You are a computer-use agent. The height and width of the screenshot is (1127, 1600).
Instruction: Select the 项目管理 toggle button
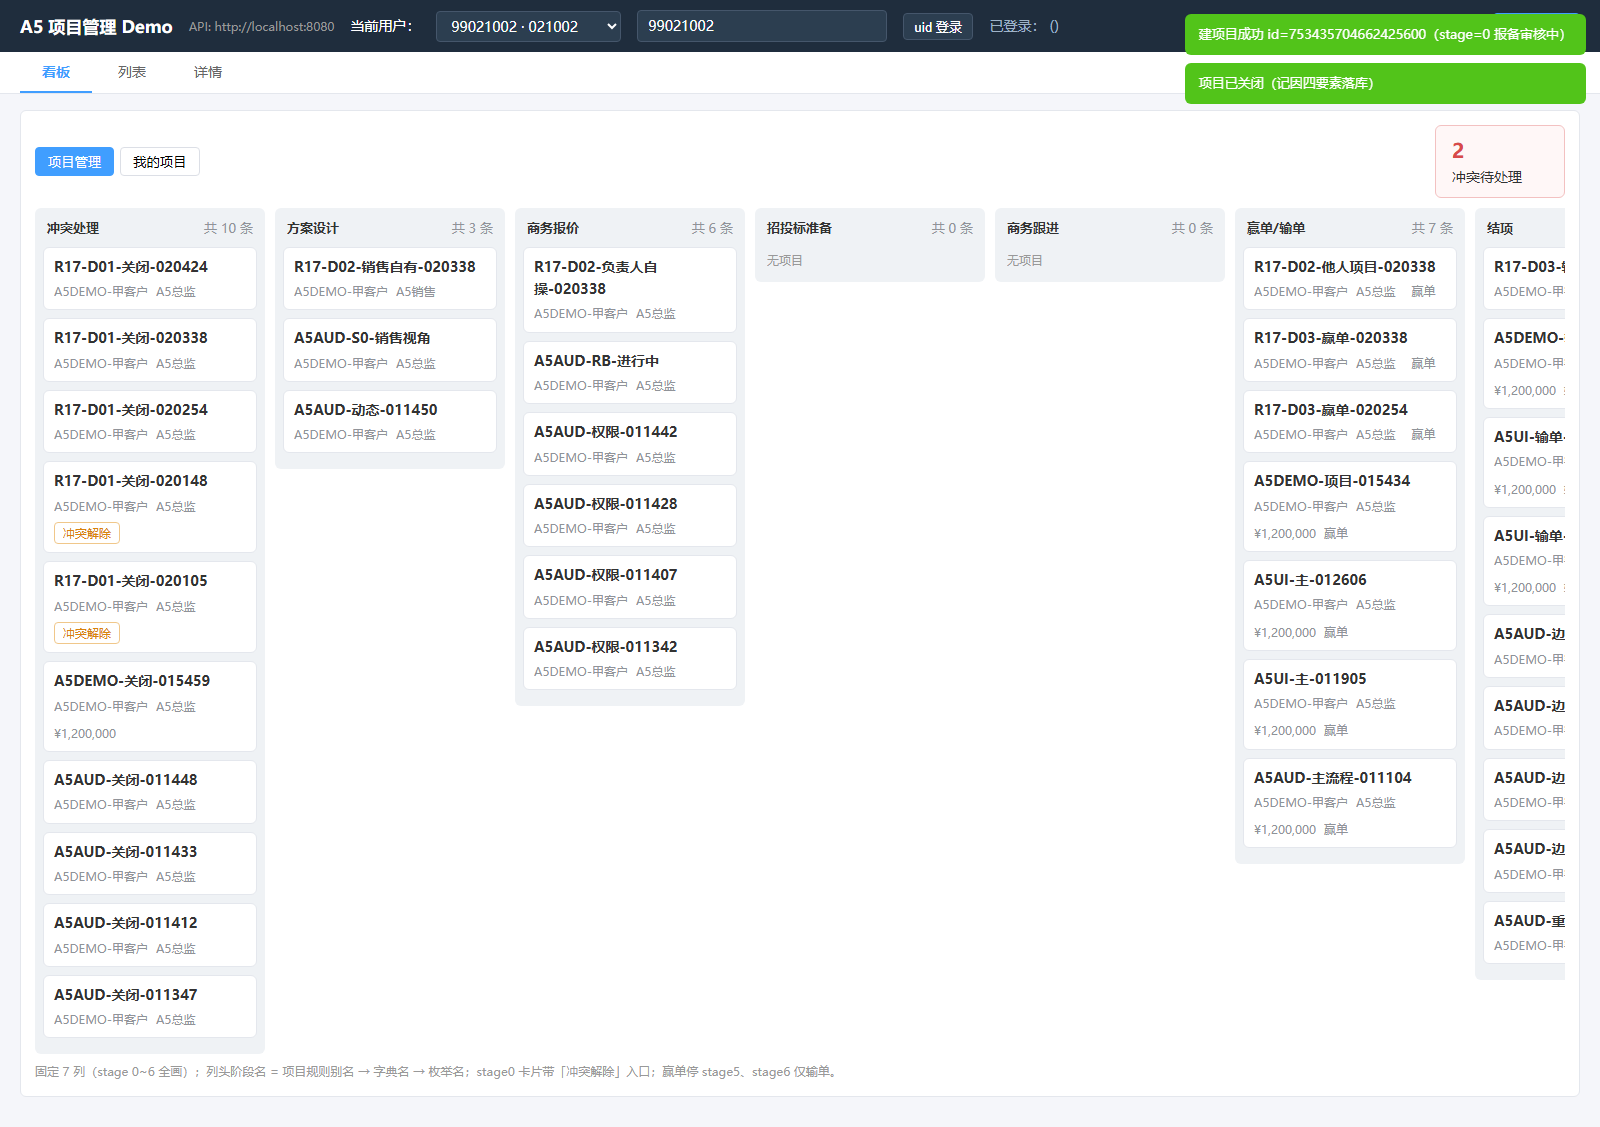(74, 162)
